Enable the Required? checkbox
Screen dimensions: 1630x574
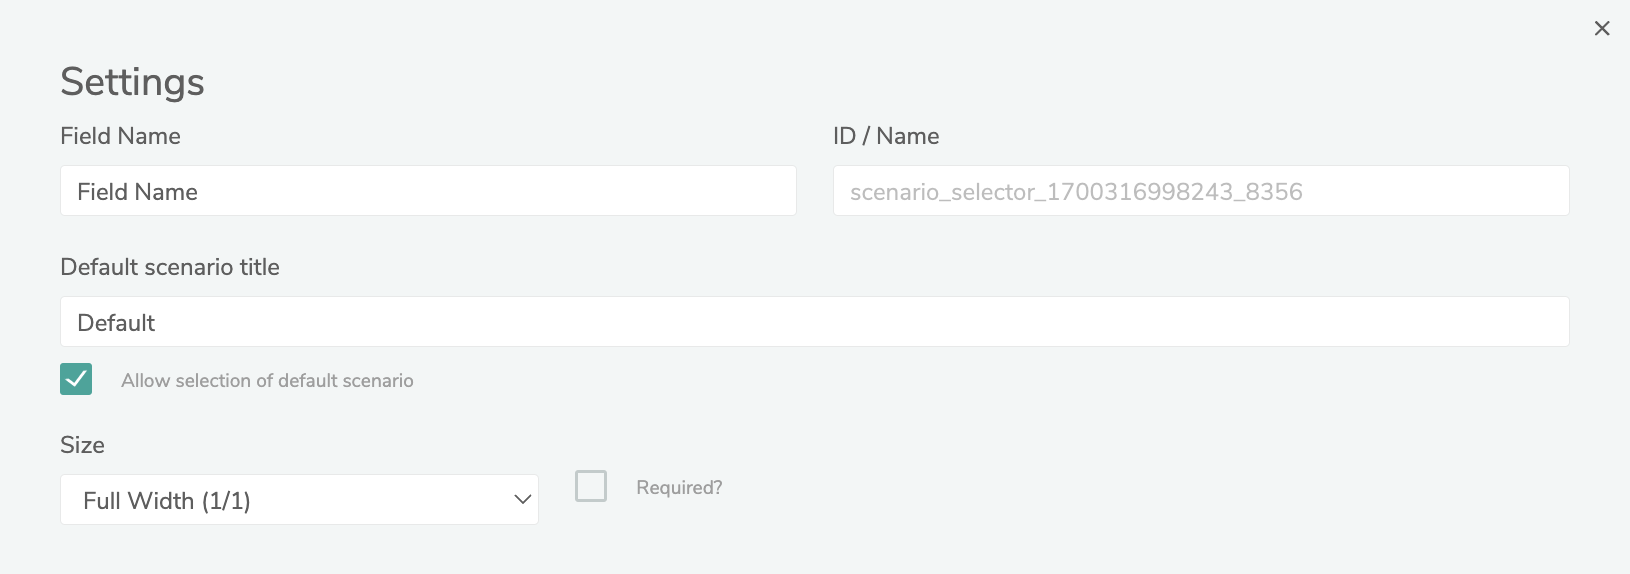(x=591, y=486)
